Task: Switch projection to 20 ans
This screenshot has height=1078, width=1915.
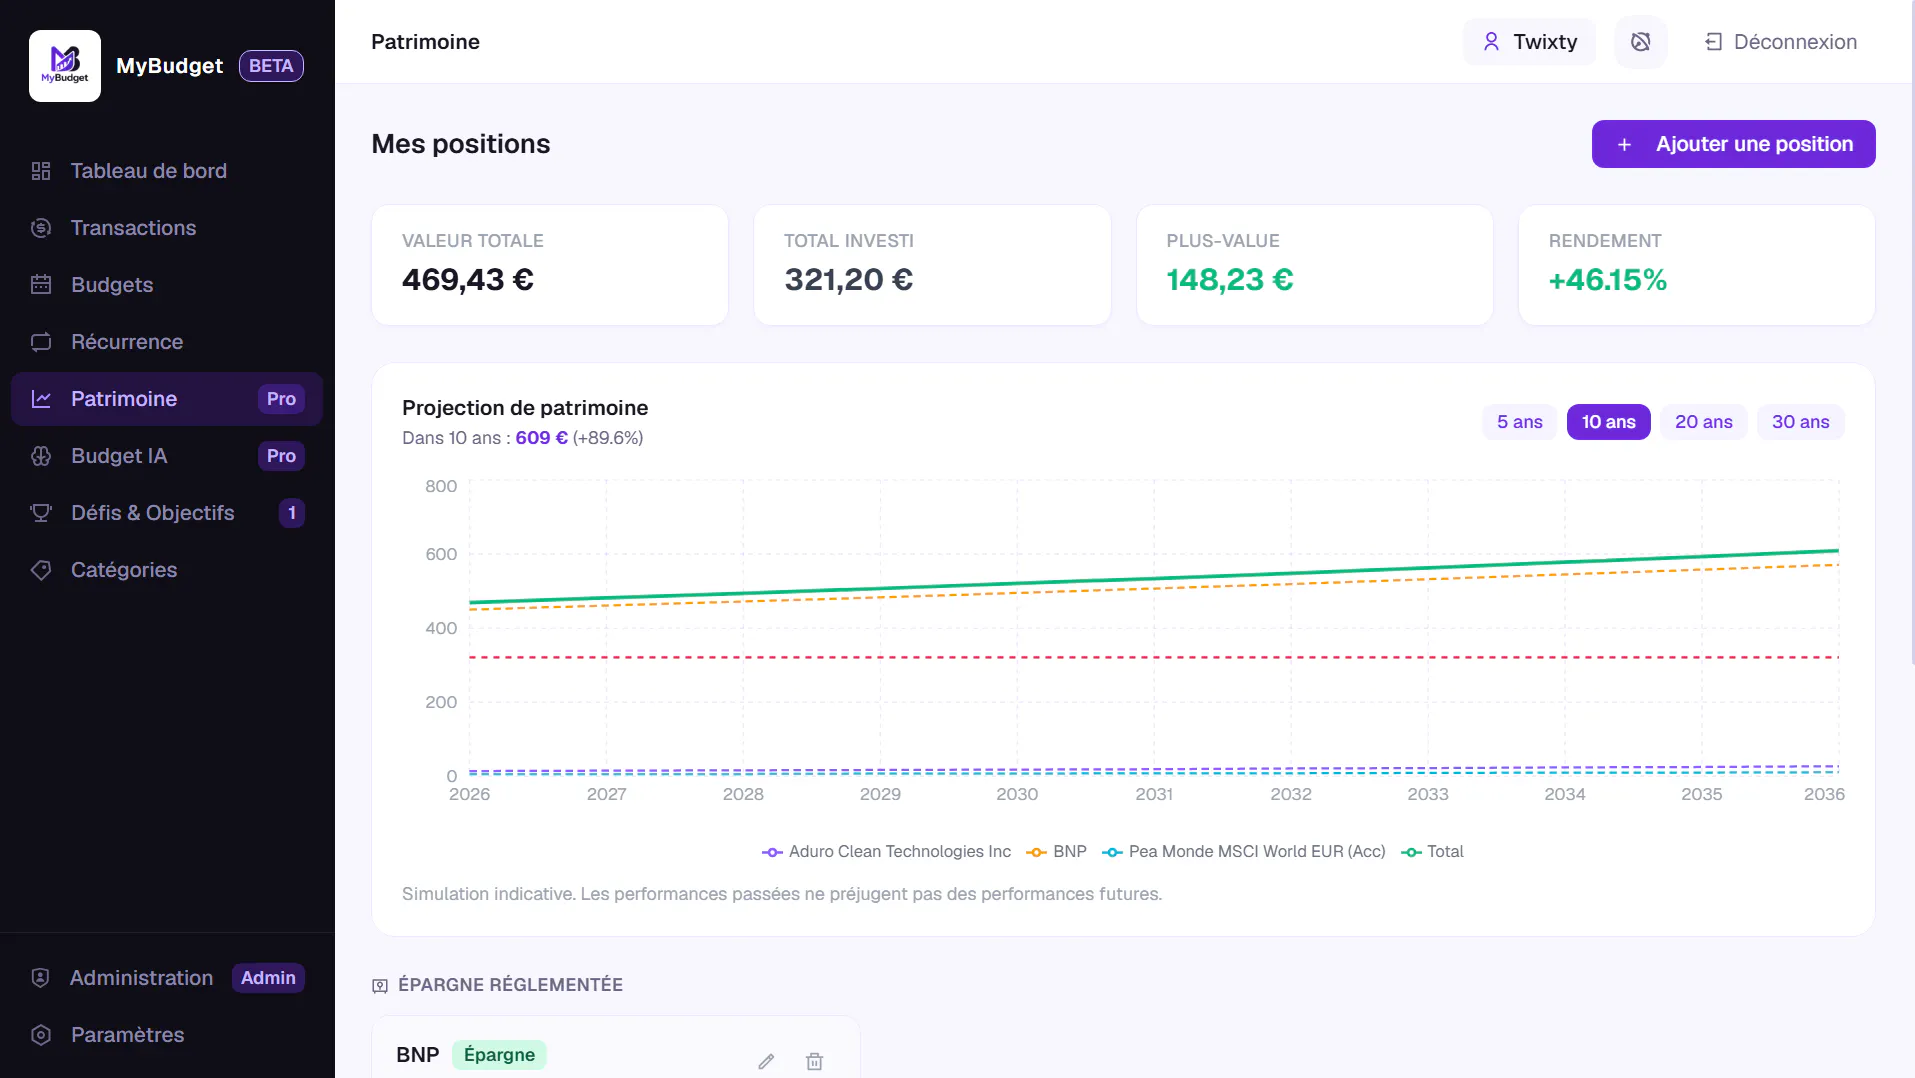Action: 1703,422
